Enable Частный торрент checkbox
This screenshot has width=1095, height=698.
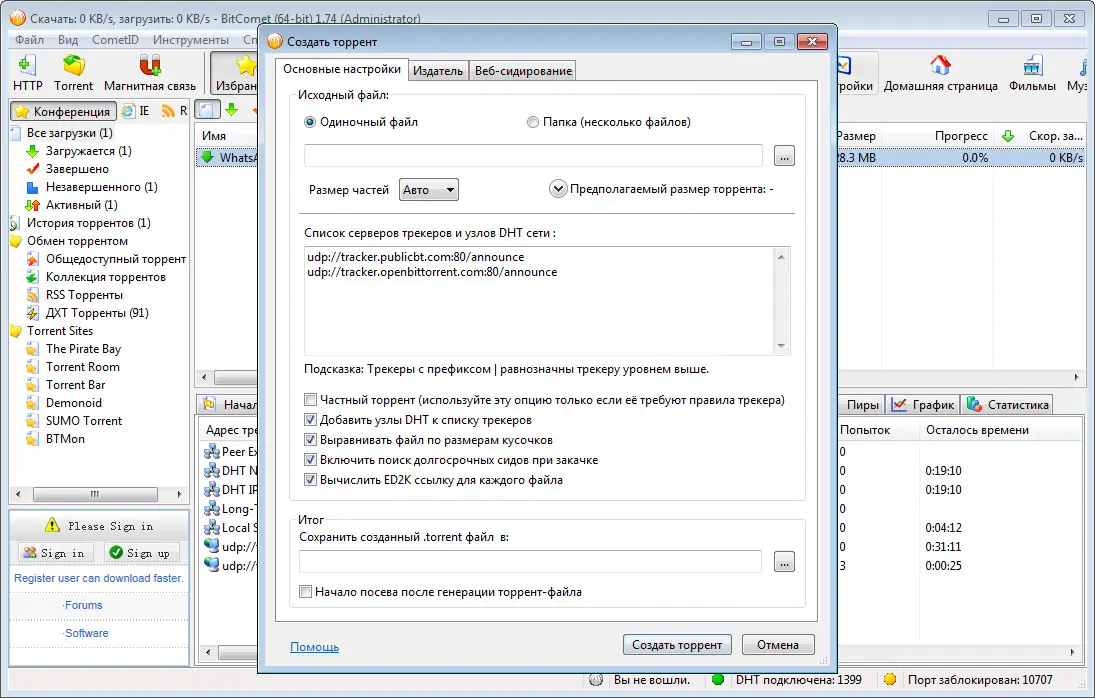click(x=311, y=400)
